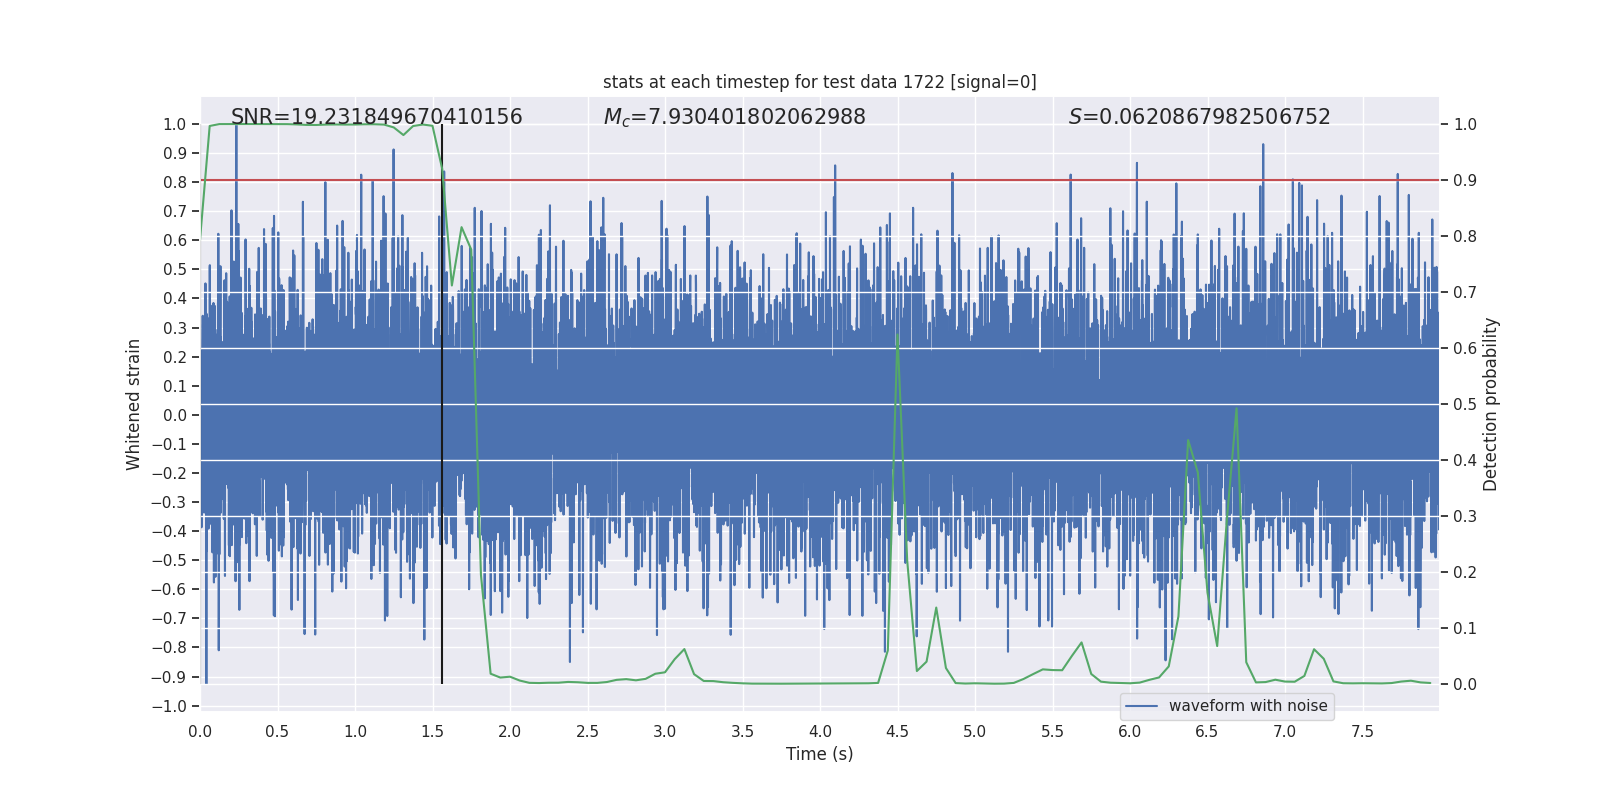Image resolution: width=1600 pixels, height=800 pixels.
Task: Select Whitened strain tick label -0.7
Action: (170, 618)
